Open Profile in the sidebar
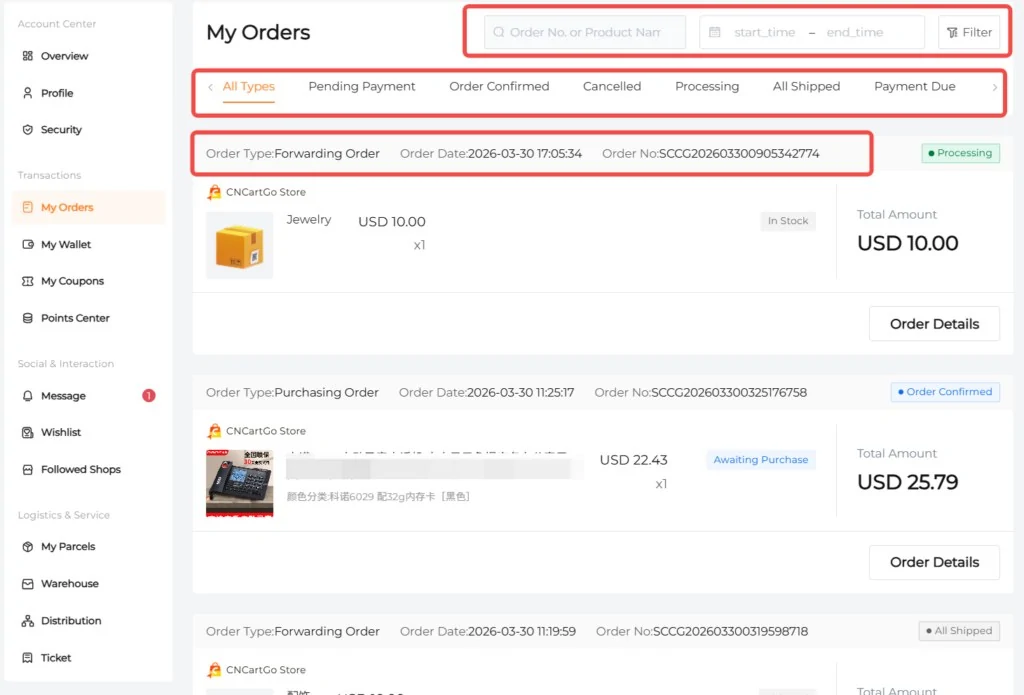Image resolution: width=1024 pixels, height=695 pixels. pos(57,93)
